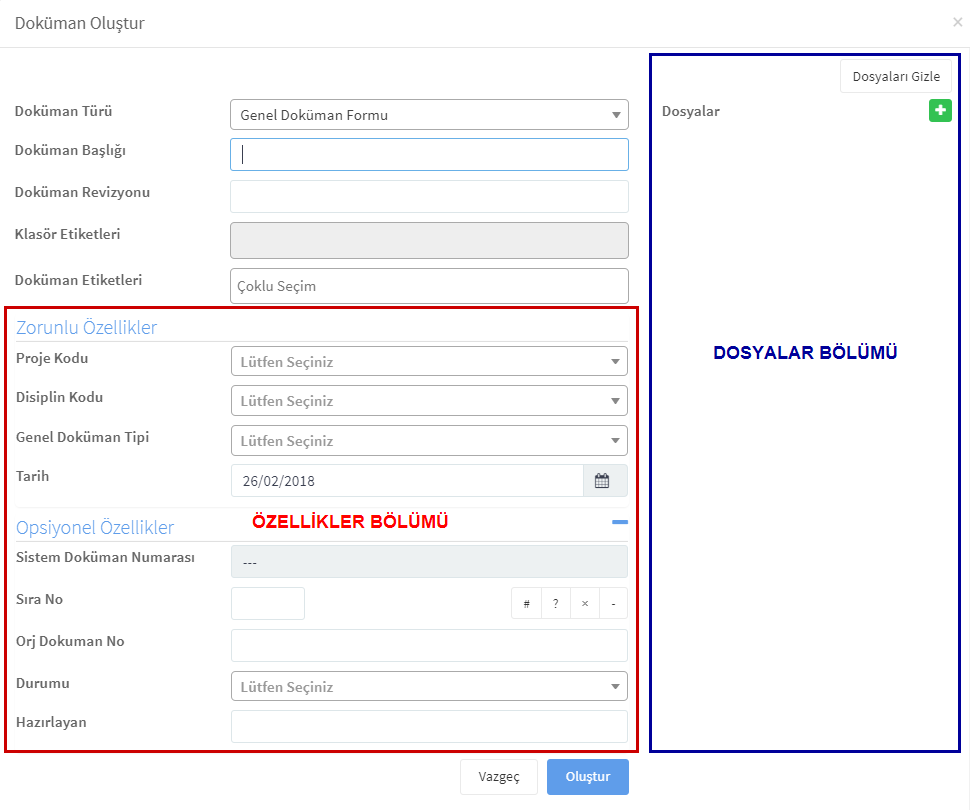Click into the Orj Dokuman No field
Viewport: 970px width, 810px height.
pos(429,645)
